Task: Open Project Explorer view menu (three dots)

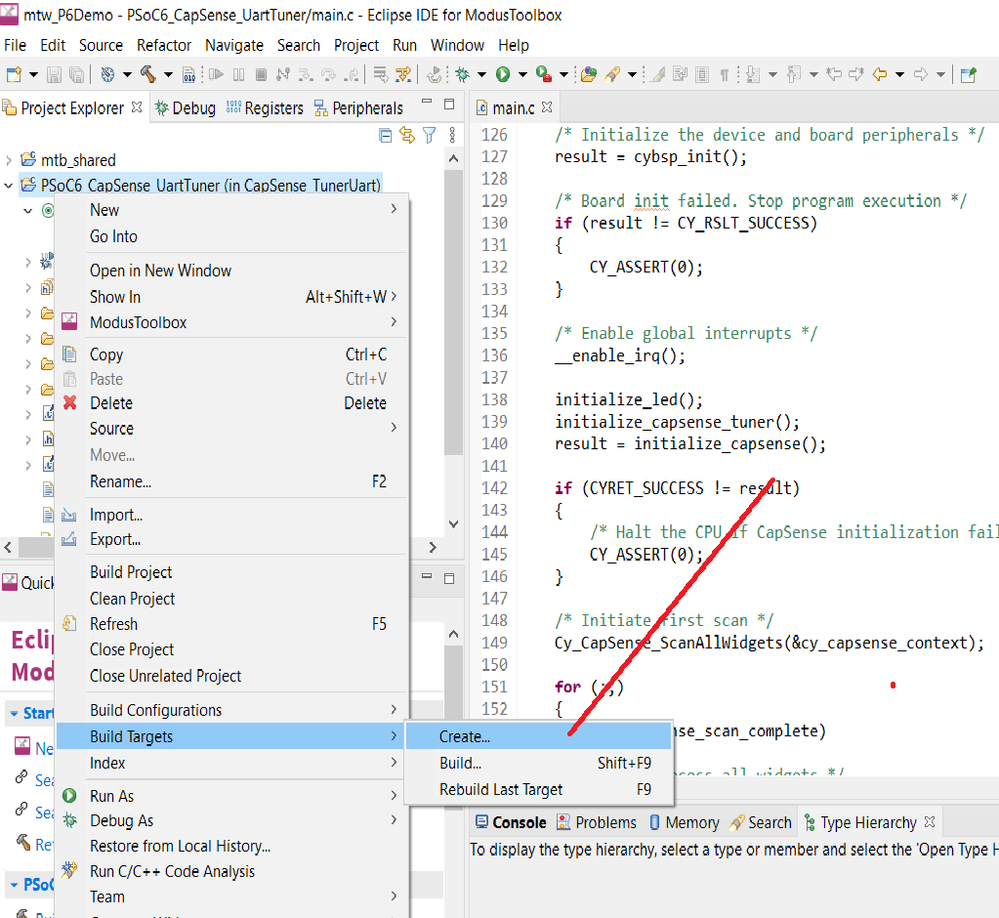Action: tap(452, 133)
